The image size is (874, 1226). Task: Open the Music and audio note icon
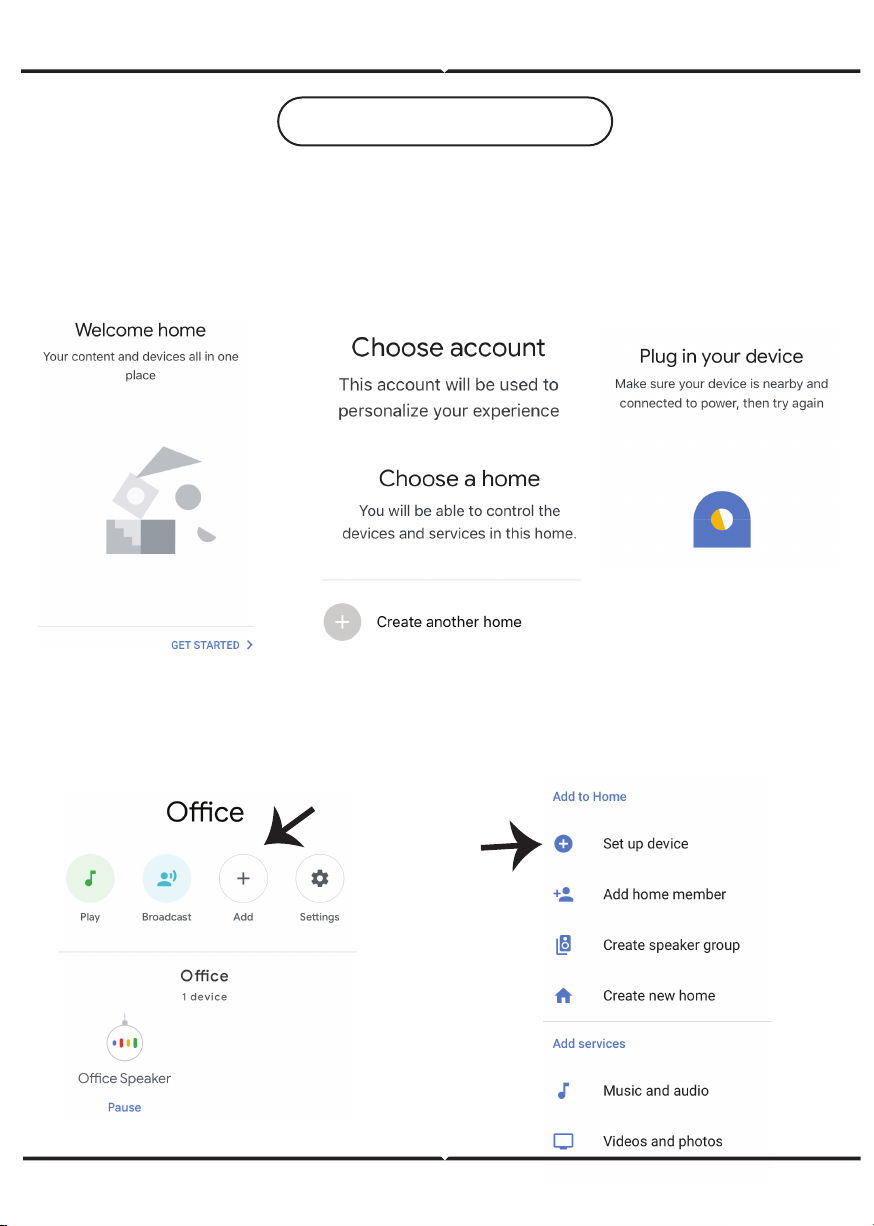tap(563, 1090)
